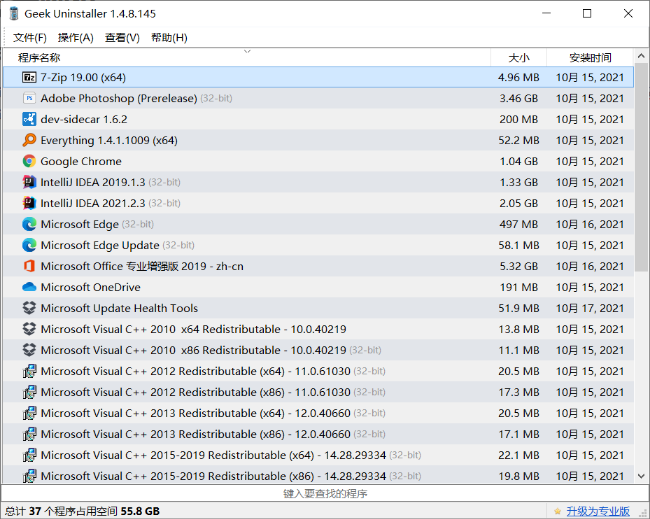Image resolution: width=650 pixels, height=519 pixels.
Task: Sort by the 大小 column header
Action: pyautogui.click(x=519, y=57)
